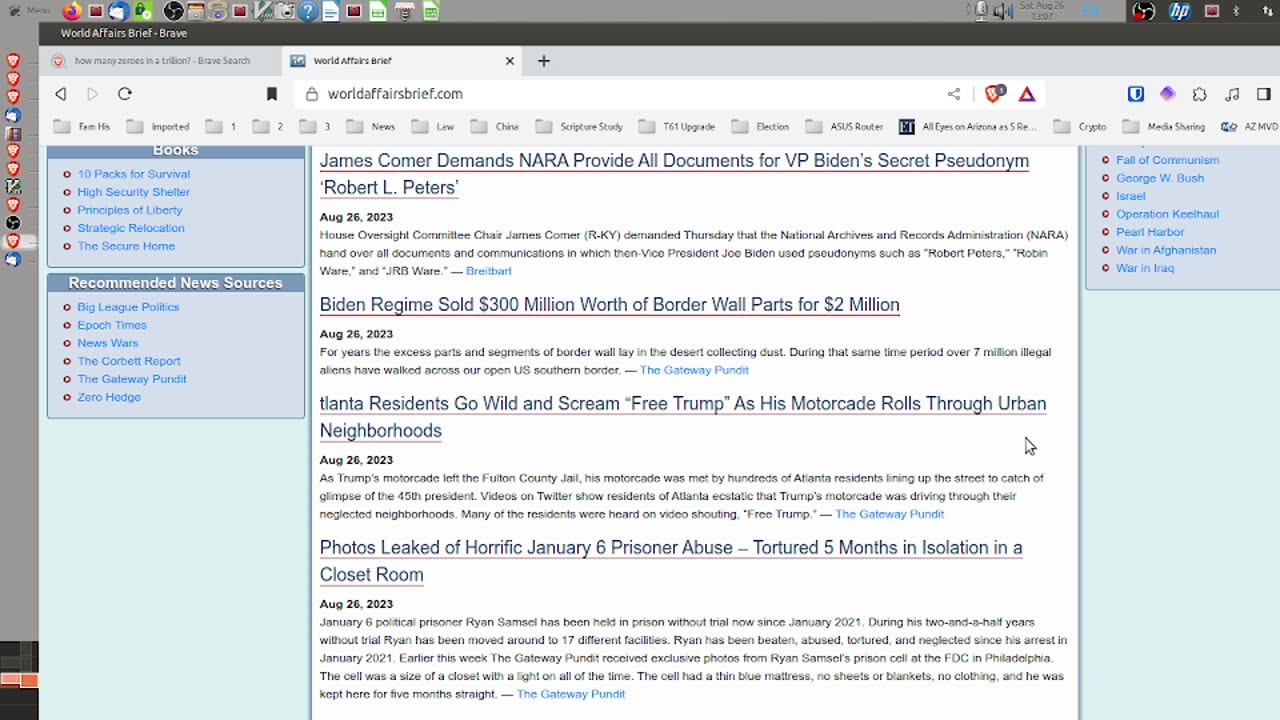Visit Big League Politics news source
The image size is (1280, 720).
(x=128, y=307)
